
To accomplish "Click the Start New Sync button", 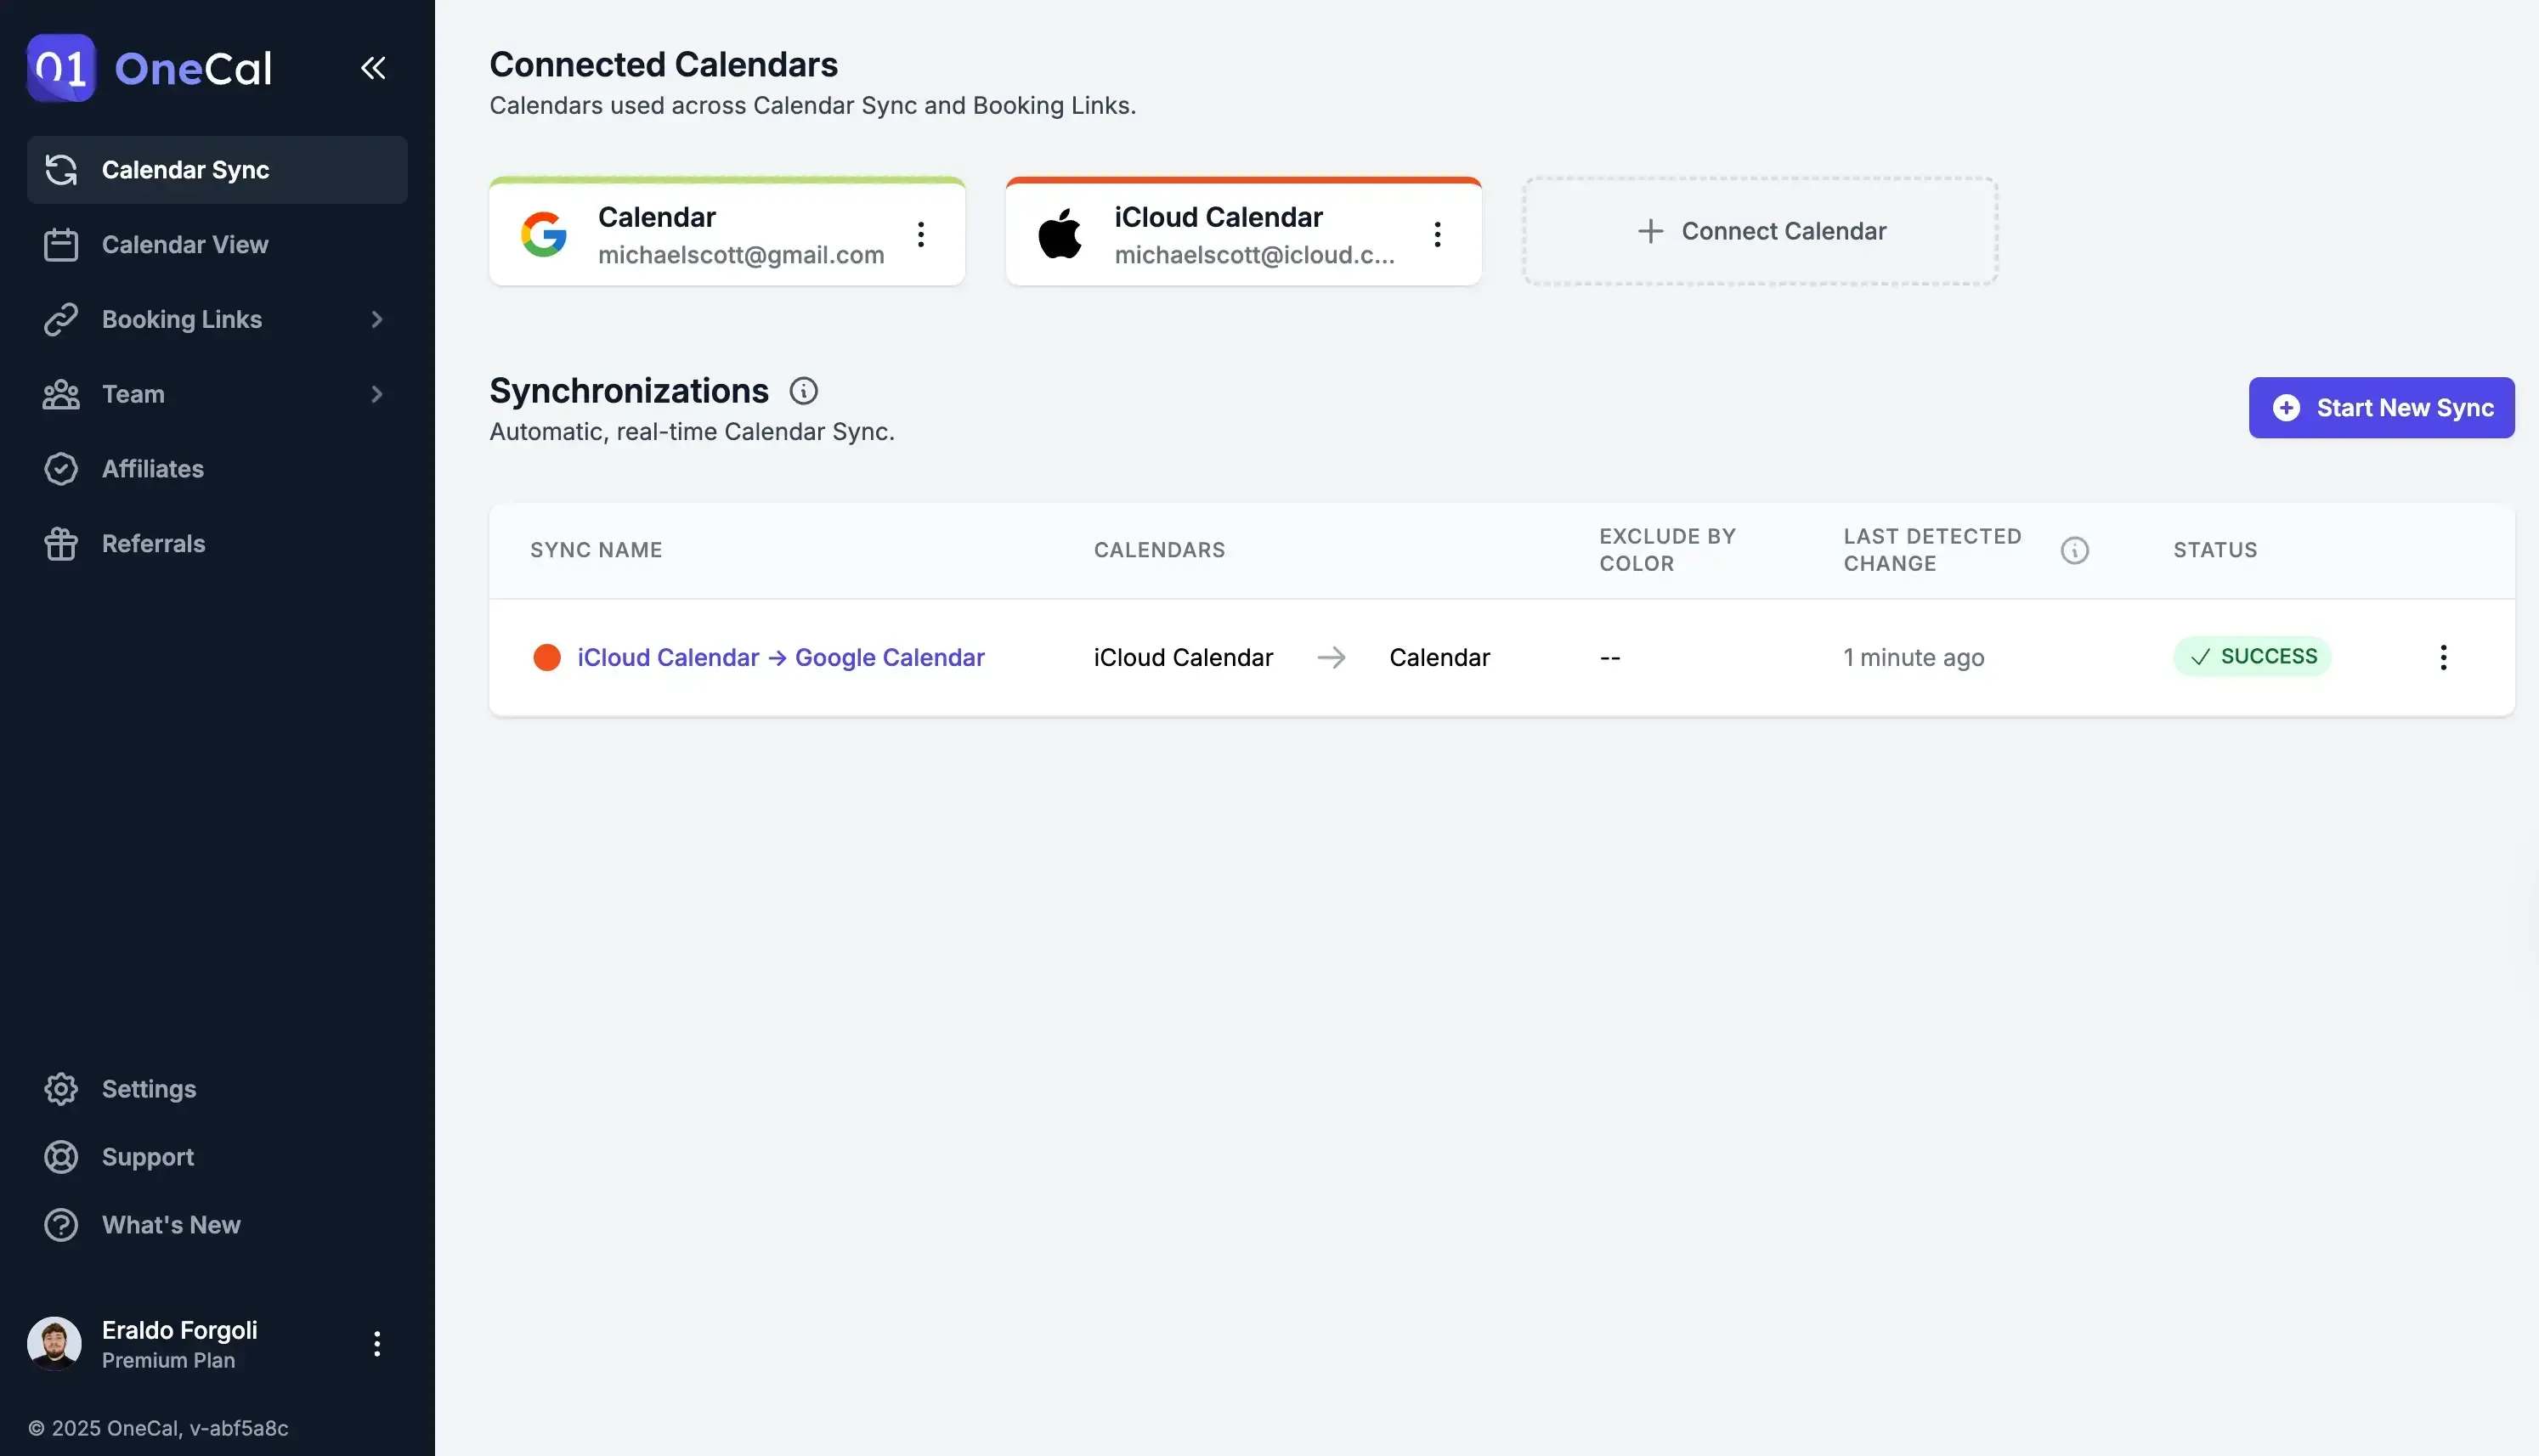I will [x=2381, y=408].
